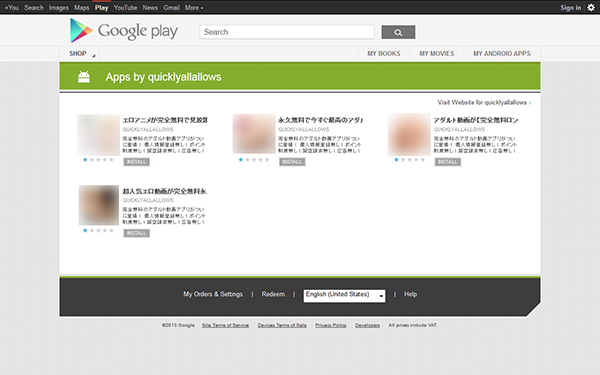Viewport: 600px width, 375px height.
Task: Click the star rating of the middle app
Action: coord(254,160)
